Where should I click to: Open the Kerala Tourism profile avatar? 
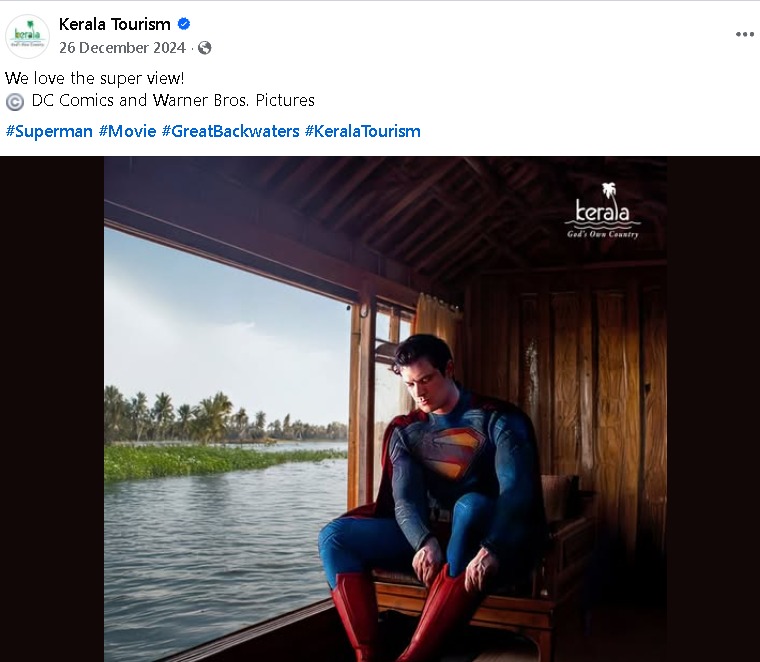pyautogui.click(x=27, y=36)
